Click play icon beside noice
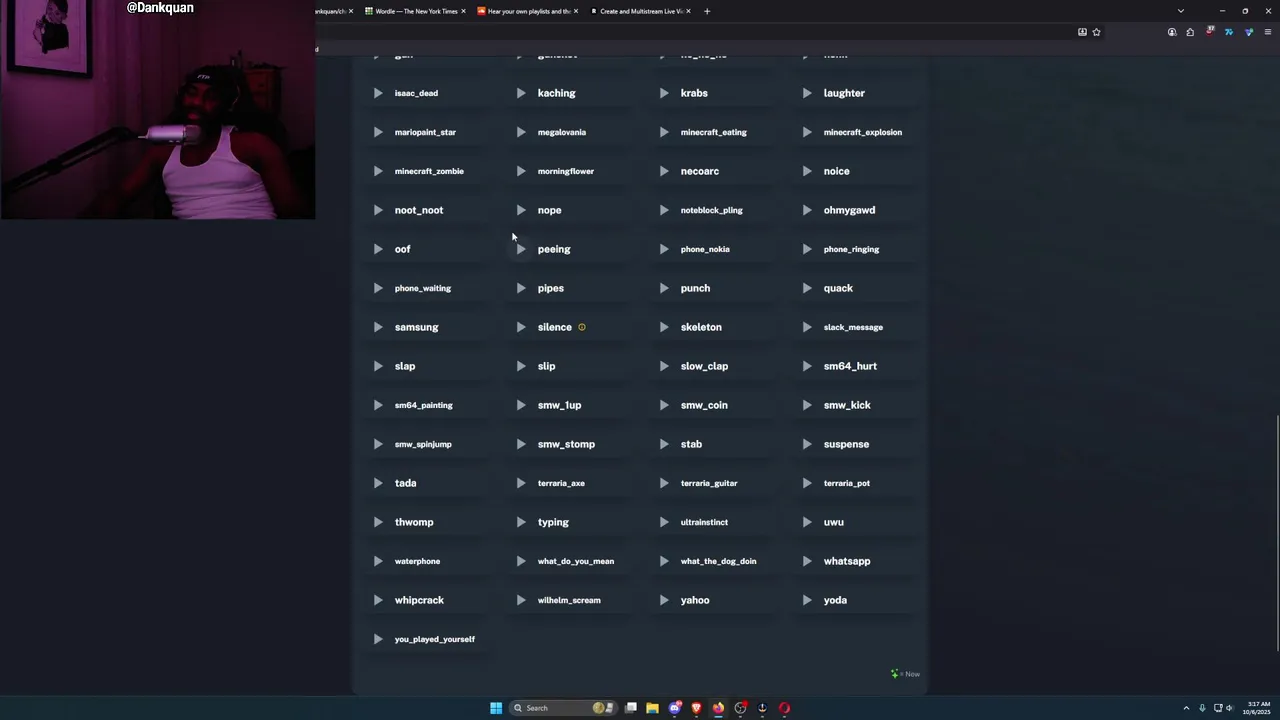This screenshot has width=1280, height=720. 807,171
